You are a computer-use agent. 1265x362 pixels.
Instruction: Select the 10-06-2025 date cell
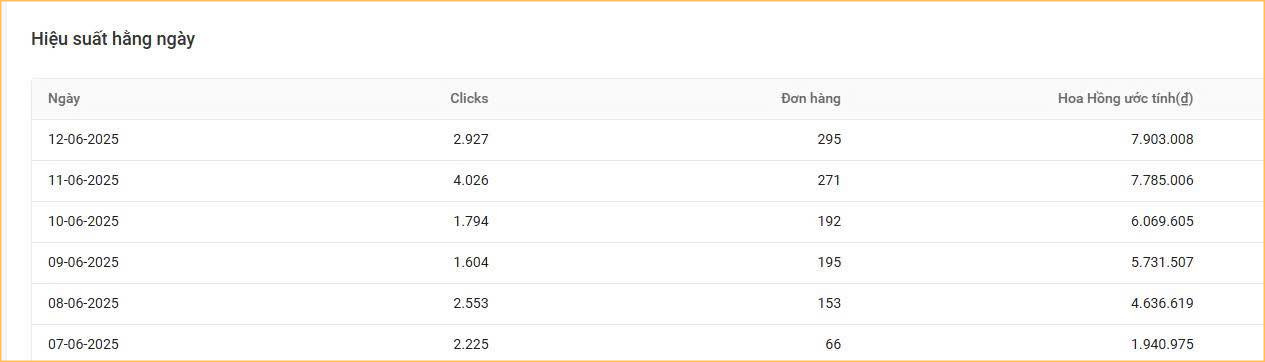pyautogui.click(x=83, y=222)
